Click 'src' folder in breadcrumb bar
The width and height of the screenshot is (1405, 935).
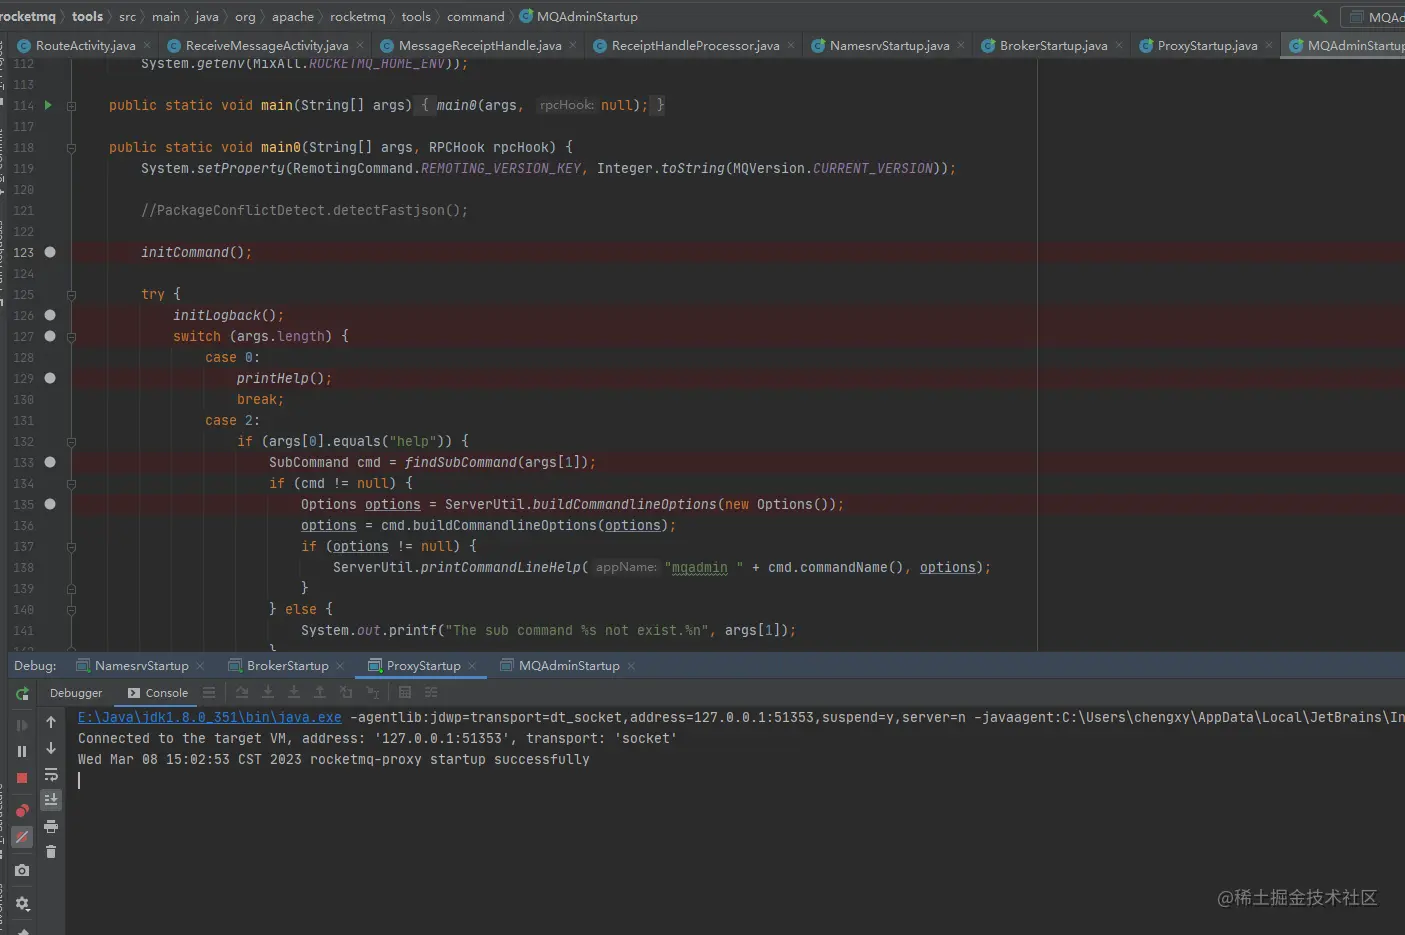coord(127,16)
